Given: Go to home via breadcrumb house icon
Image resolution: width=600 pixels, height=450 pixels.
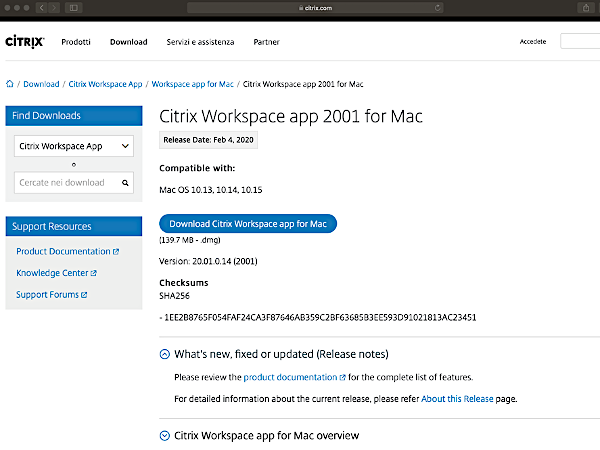Looking at the screenshot, I should pyautogui.click(x=10, y=84).
